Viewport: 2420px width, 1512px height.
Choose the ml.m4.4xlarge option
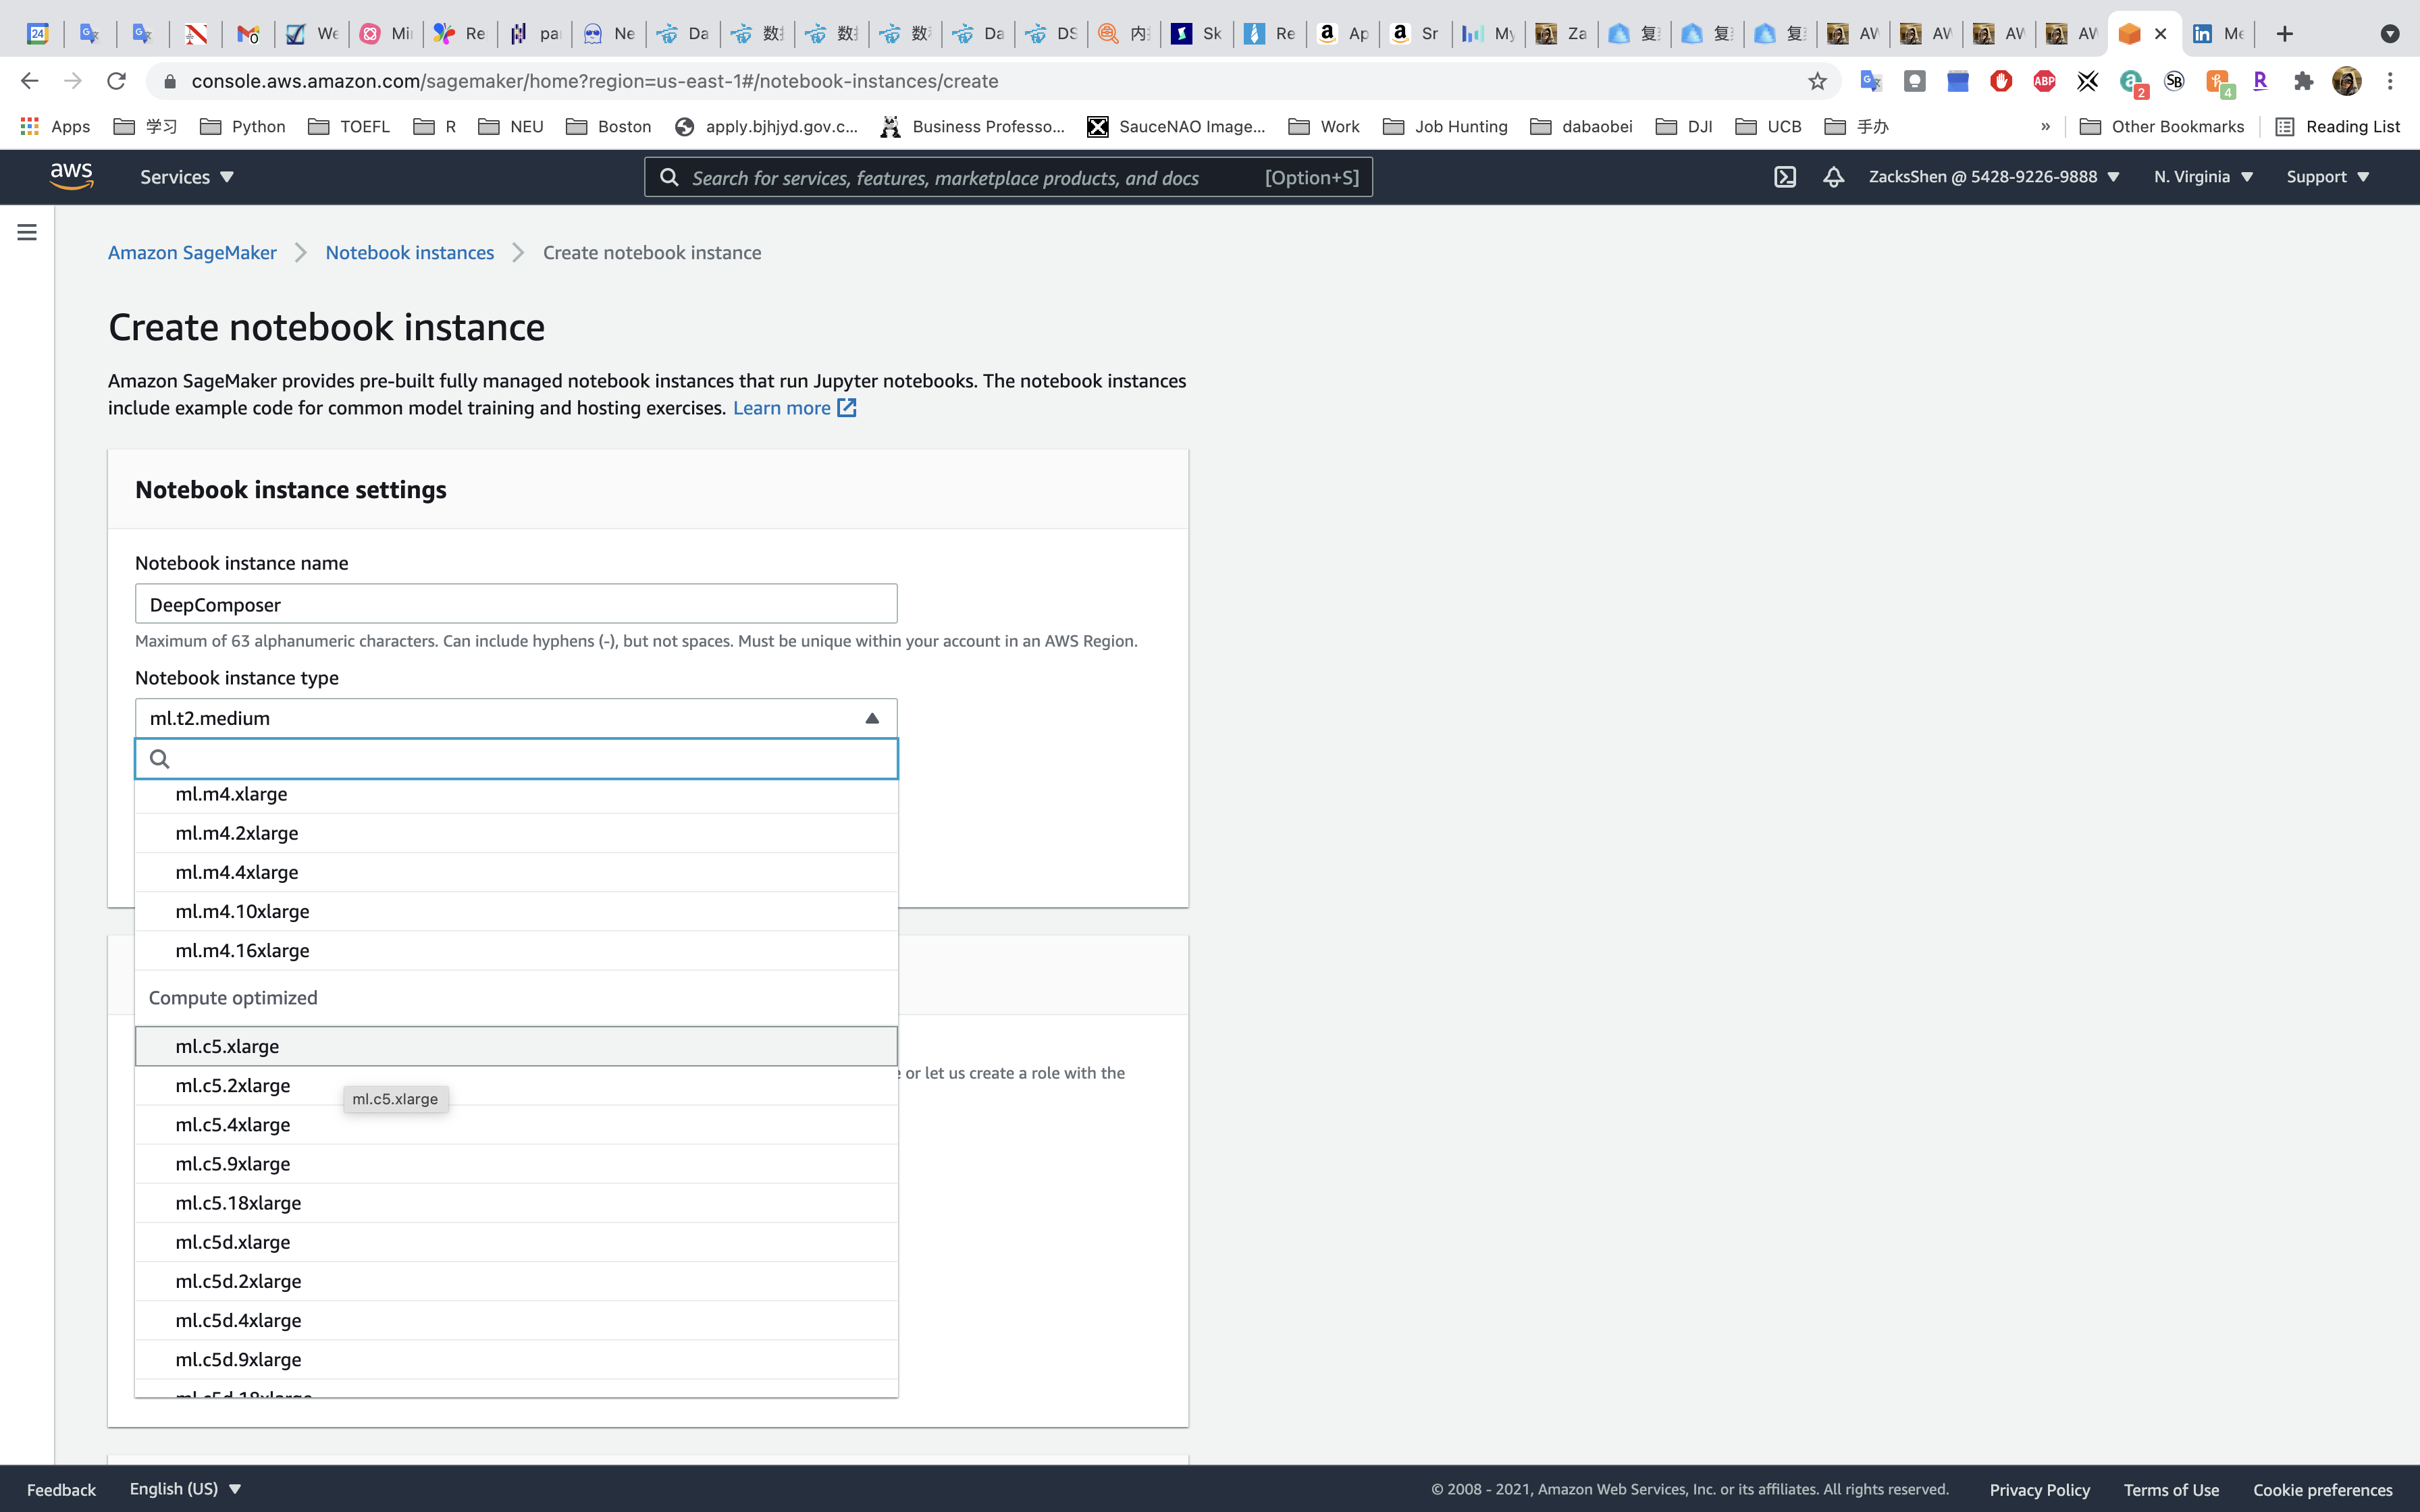coord(237,872)
